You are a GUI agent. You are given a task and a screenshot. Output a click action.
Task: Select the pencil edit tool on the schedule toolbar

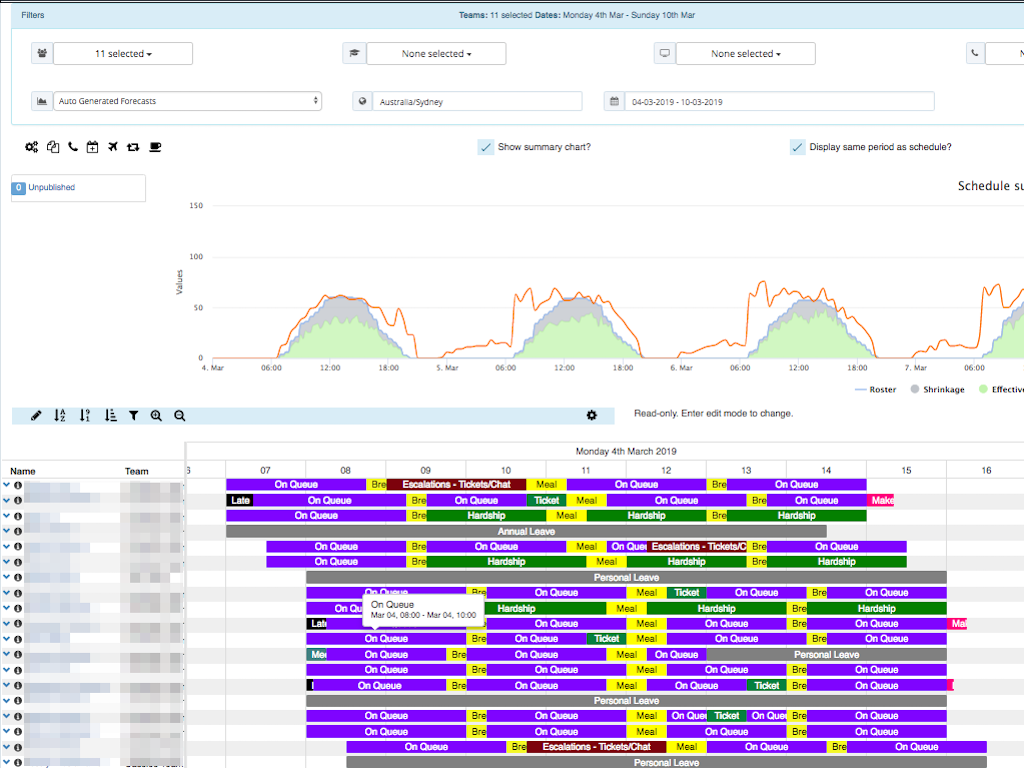[x=36, y=415]
